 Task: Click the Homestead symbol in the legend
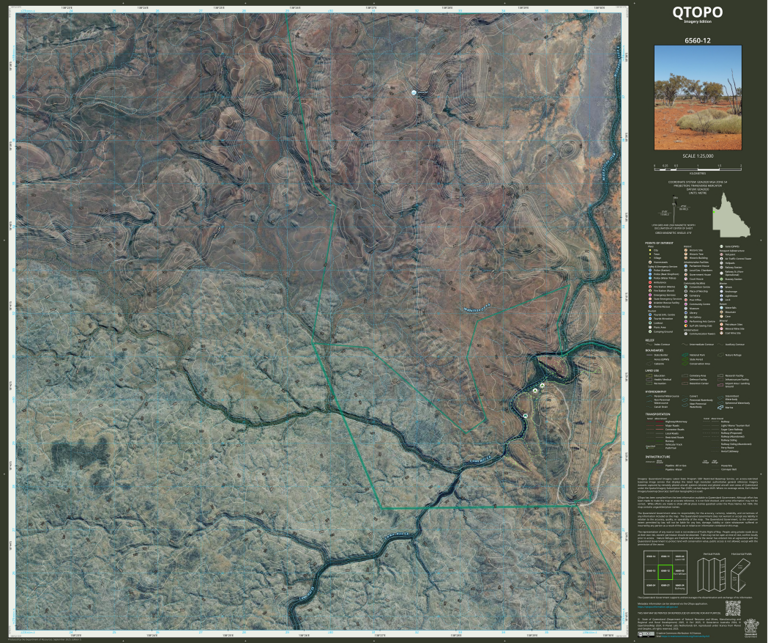(x=650, y=262)
